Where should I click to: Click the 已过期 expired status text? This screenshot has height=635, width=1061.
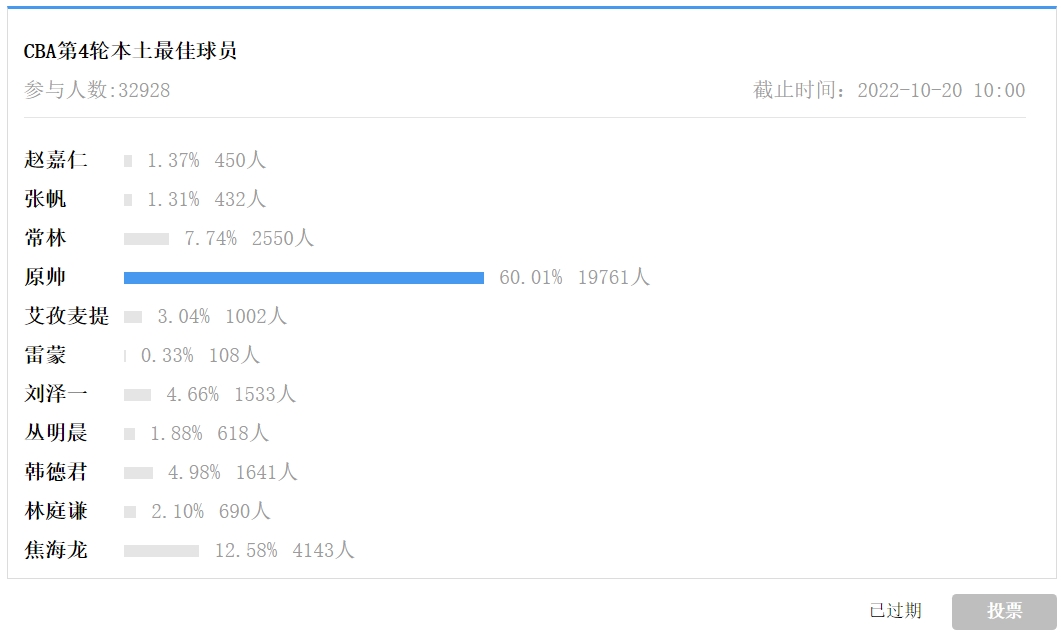pos(895,611)
